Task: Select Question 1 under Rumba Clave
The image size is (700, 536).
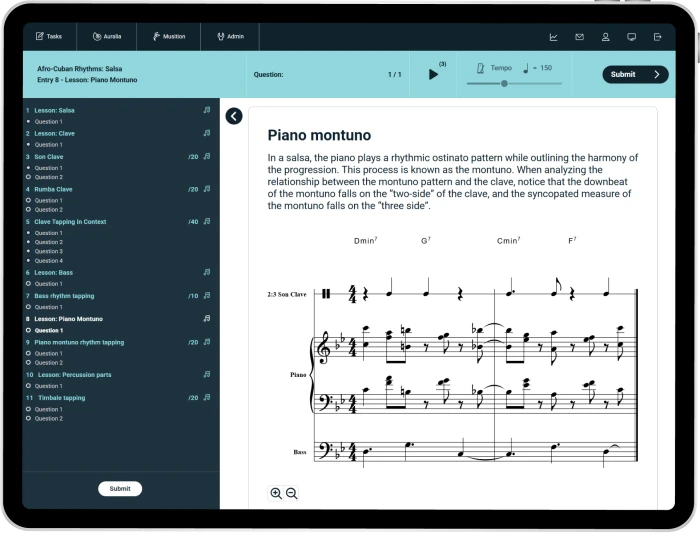Action: point(48,200)
